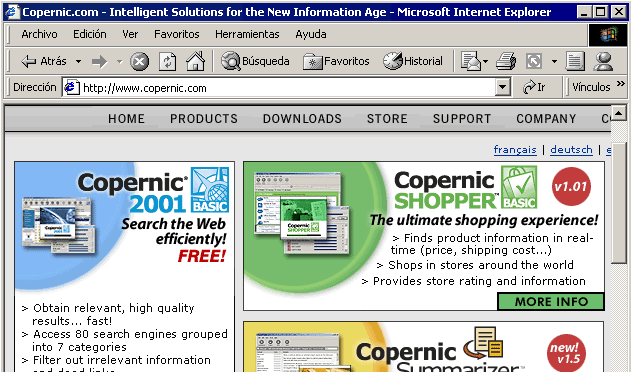
Task: Follow the français language link
Action: 515,150
